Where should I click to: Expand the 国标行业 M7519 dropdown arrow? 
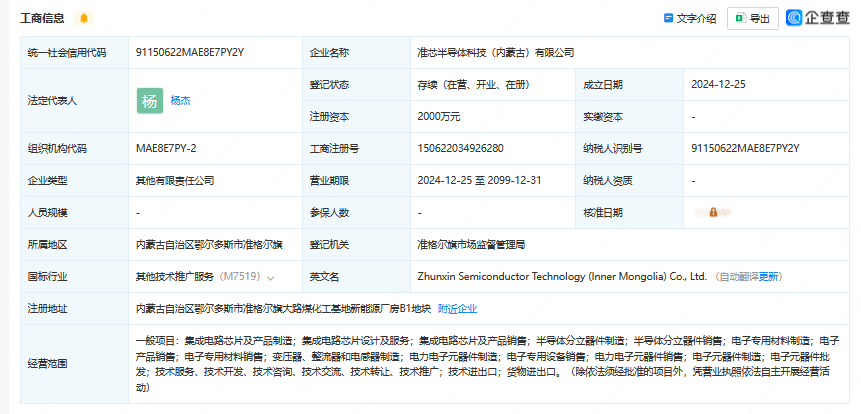pyautogui.click(x=271, y=278)
